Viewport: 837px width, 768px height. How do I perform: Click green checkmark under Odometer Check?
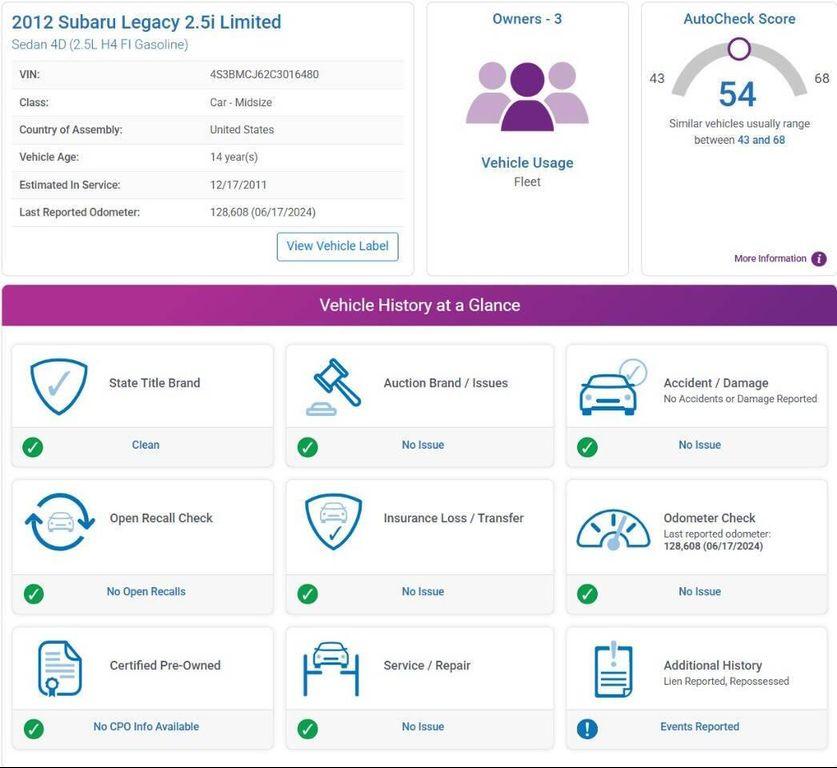tap(587, 593)
